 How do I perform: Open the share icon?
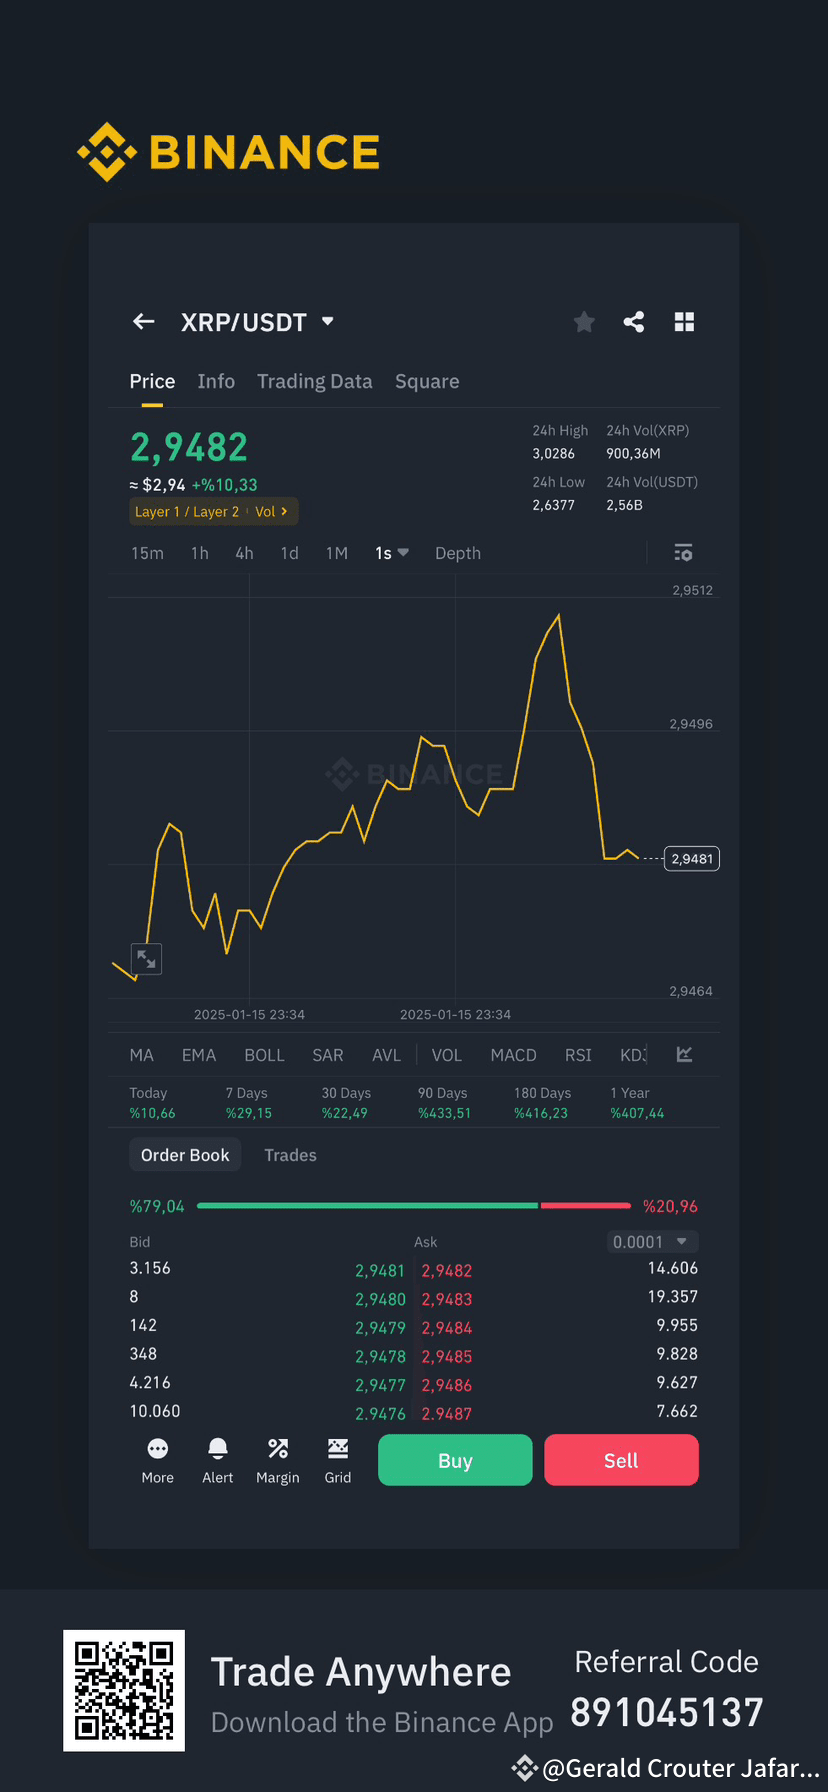[634, 322]
